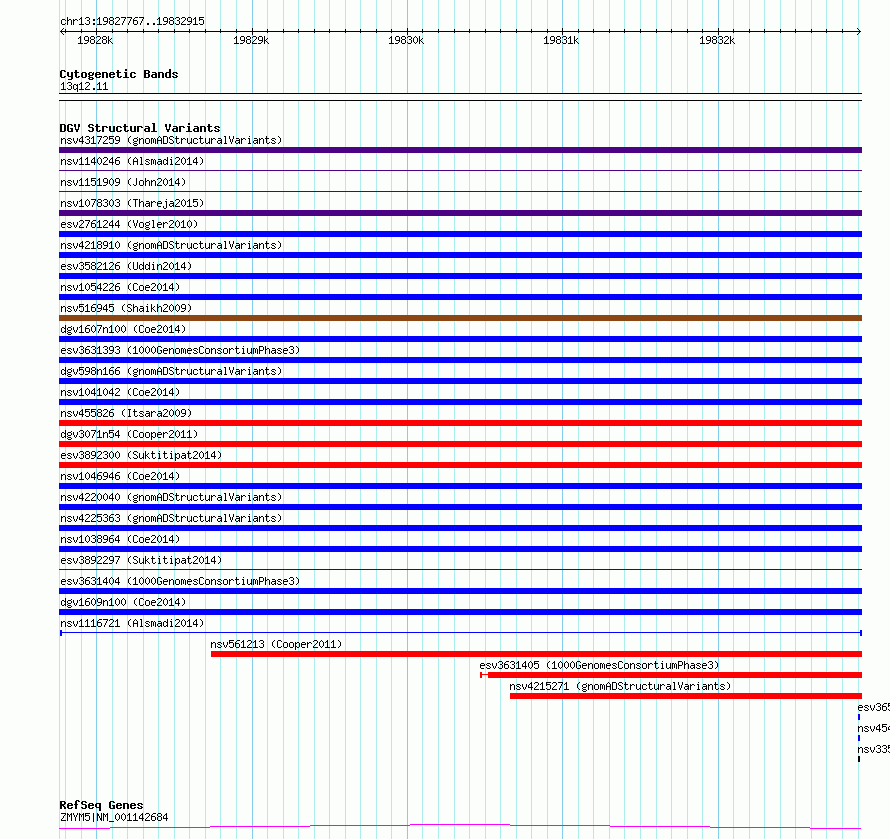Open esv3631405 1000Genomes variant label
The width and height of the screenshot is (890, 839).
[599, 665]
